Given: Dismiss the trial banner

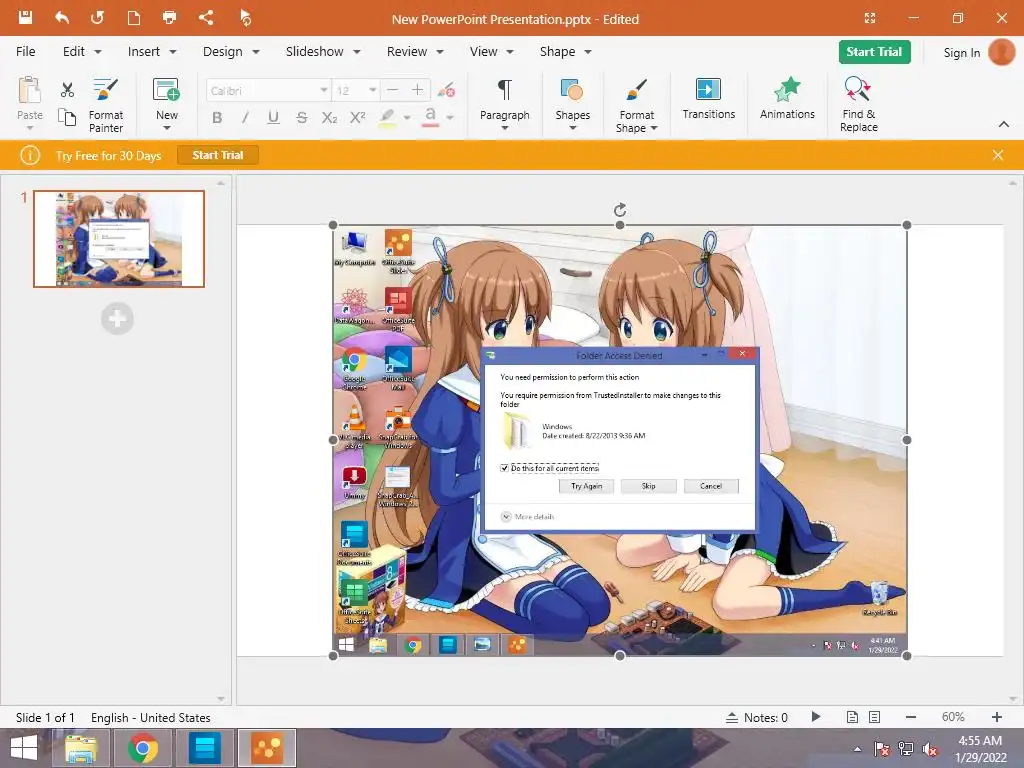Looking at the screenshot, I should click(x=997, y=155).
